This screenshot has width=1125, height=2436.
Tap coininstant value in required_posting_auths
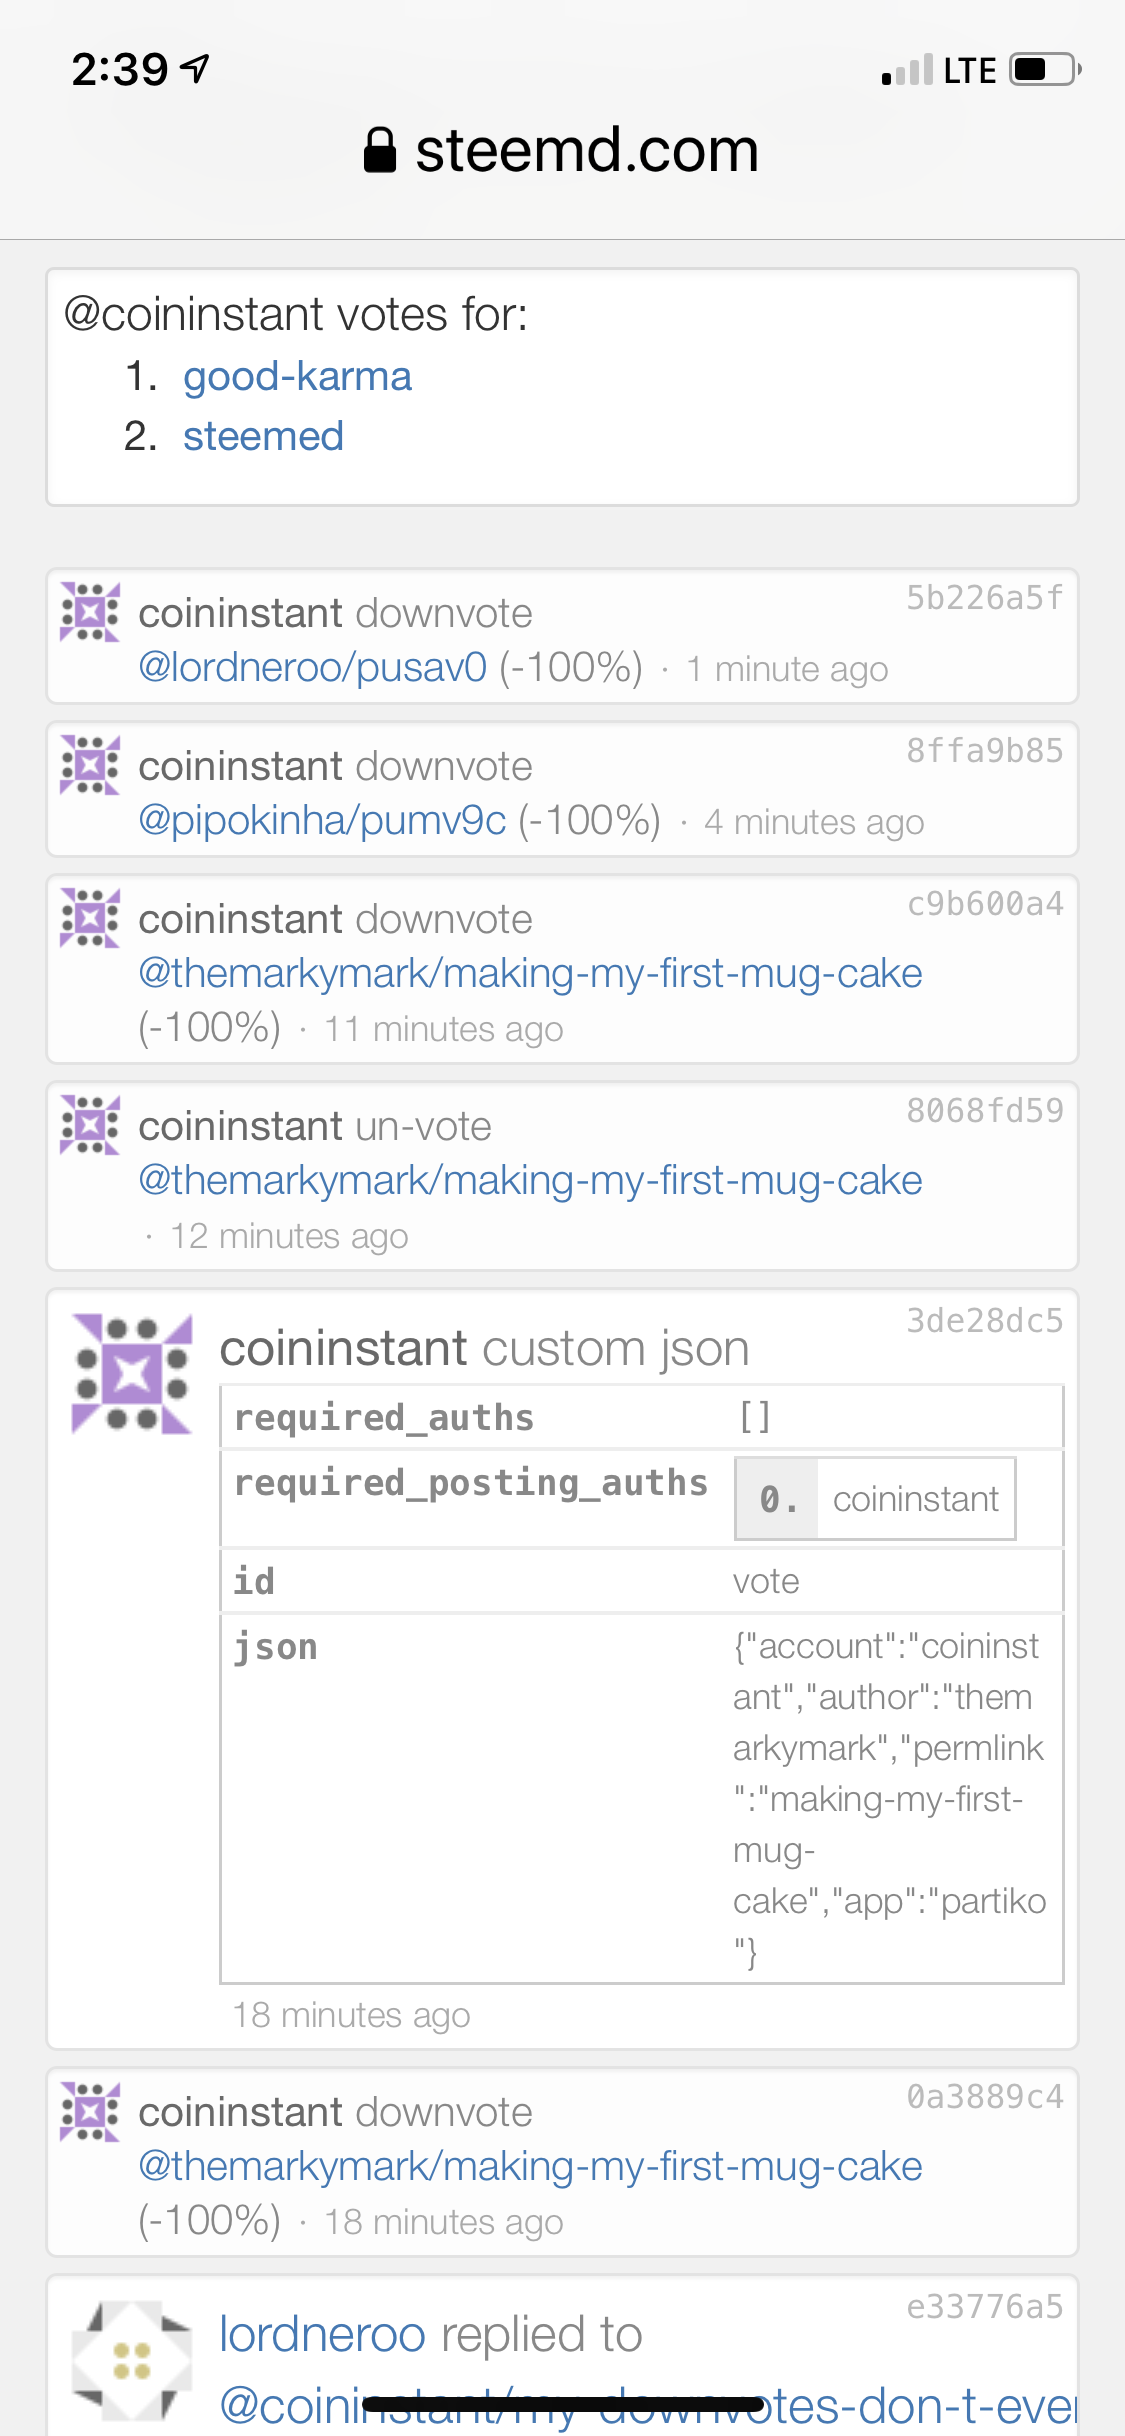pyautogui.click(x=915, y=1499)
